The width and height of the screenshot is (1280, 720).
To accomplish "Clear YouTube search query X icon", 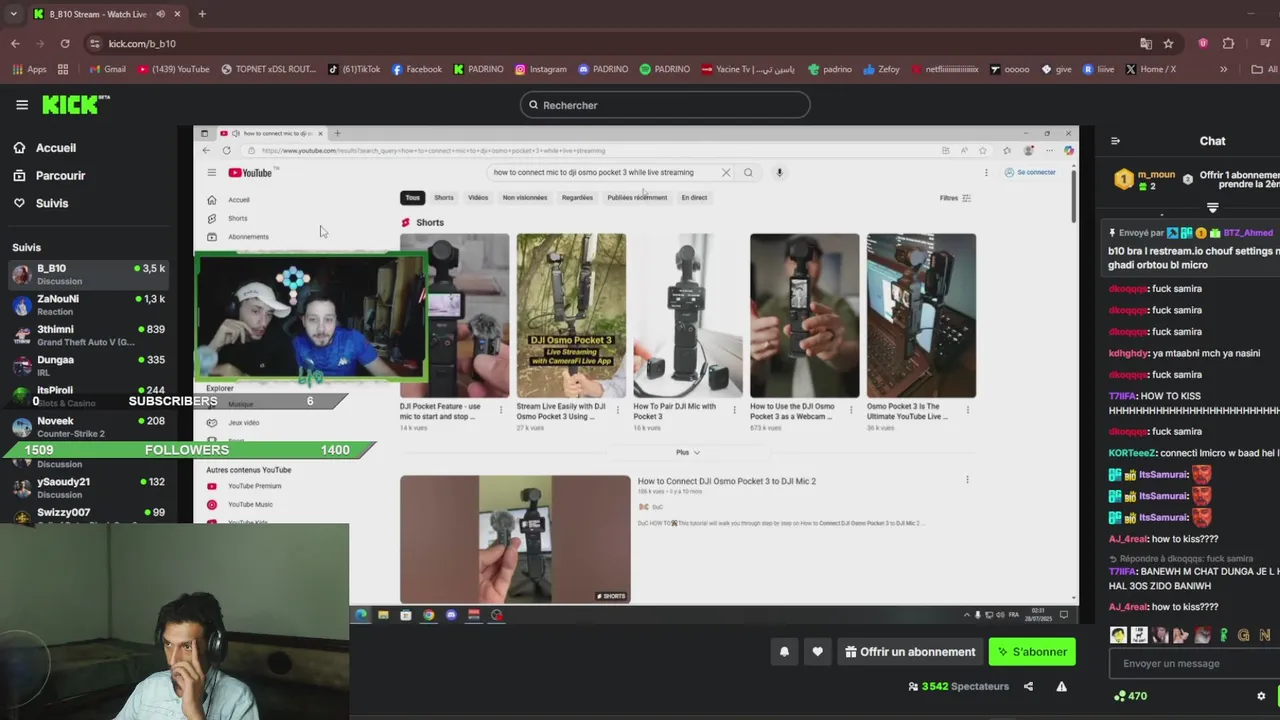I will pos(726,172).
